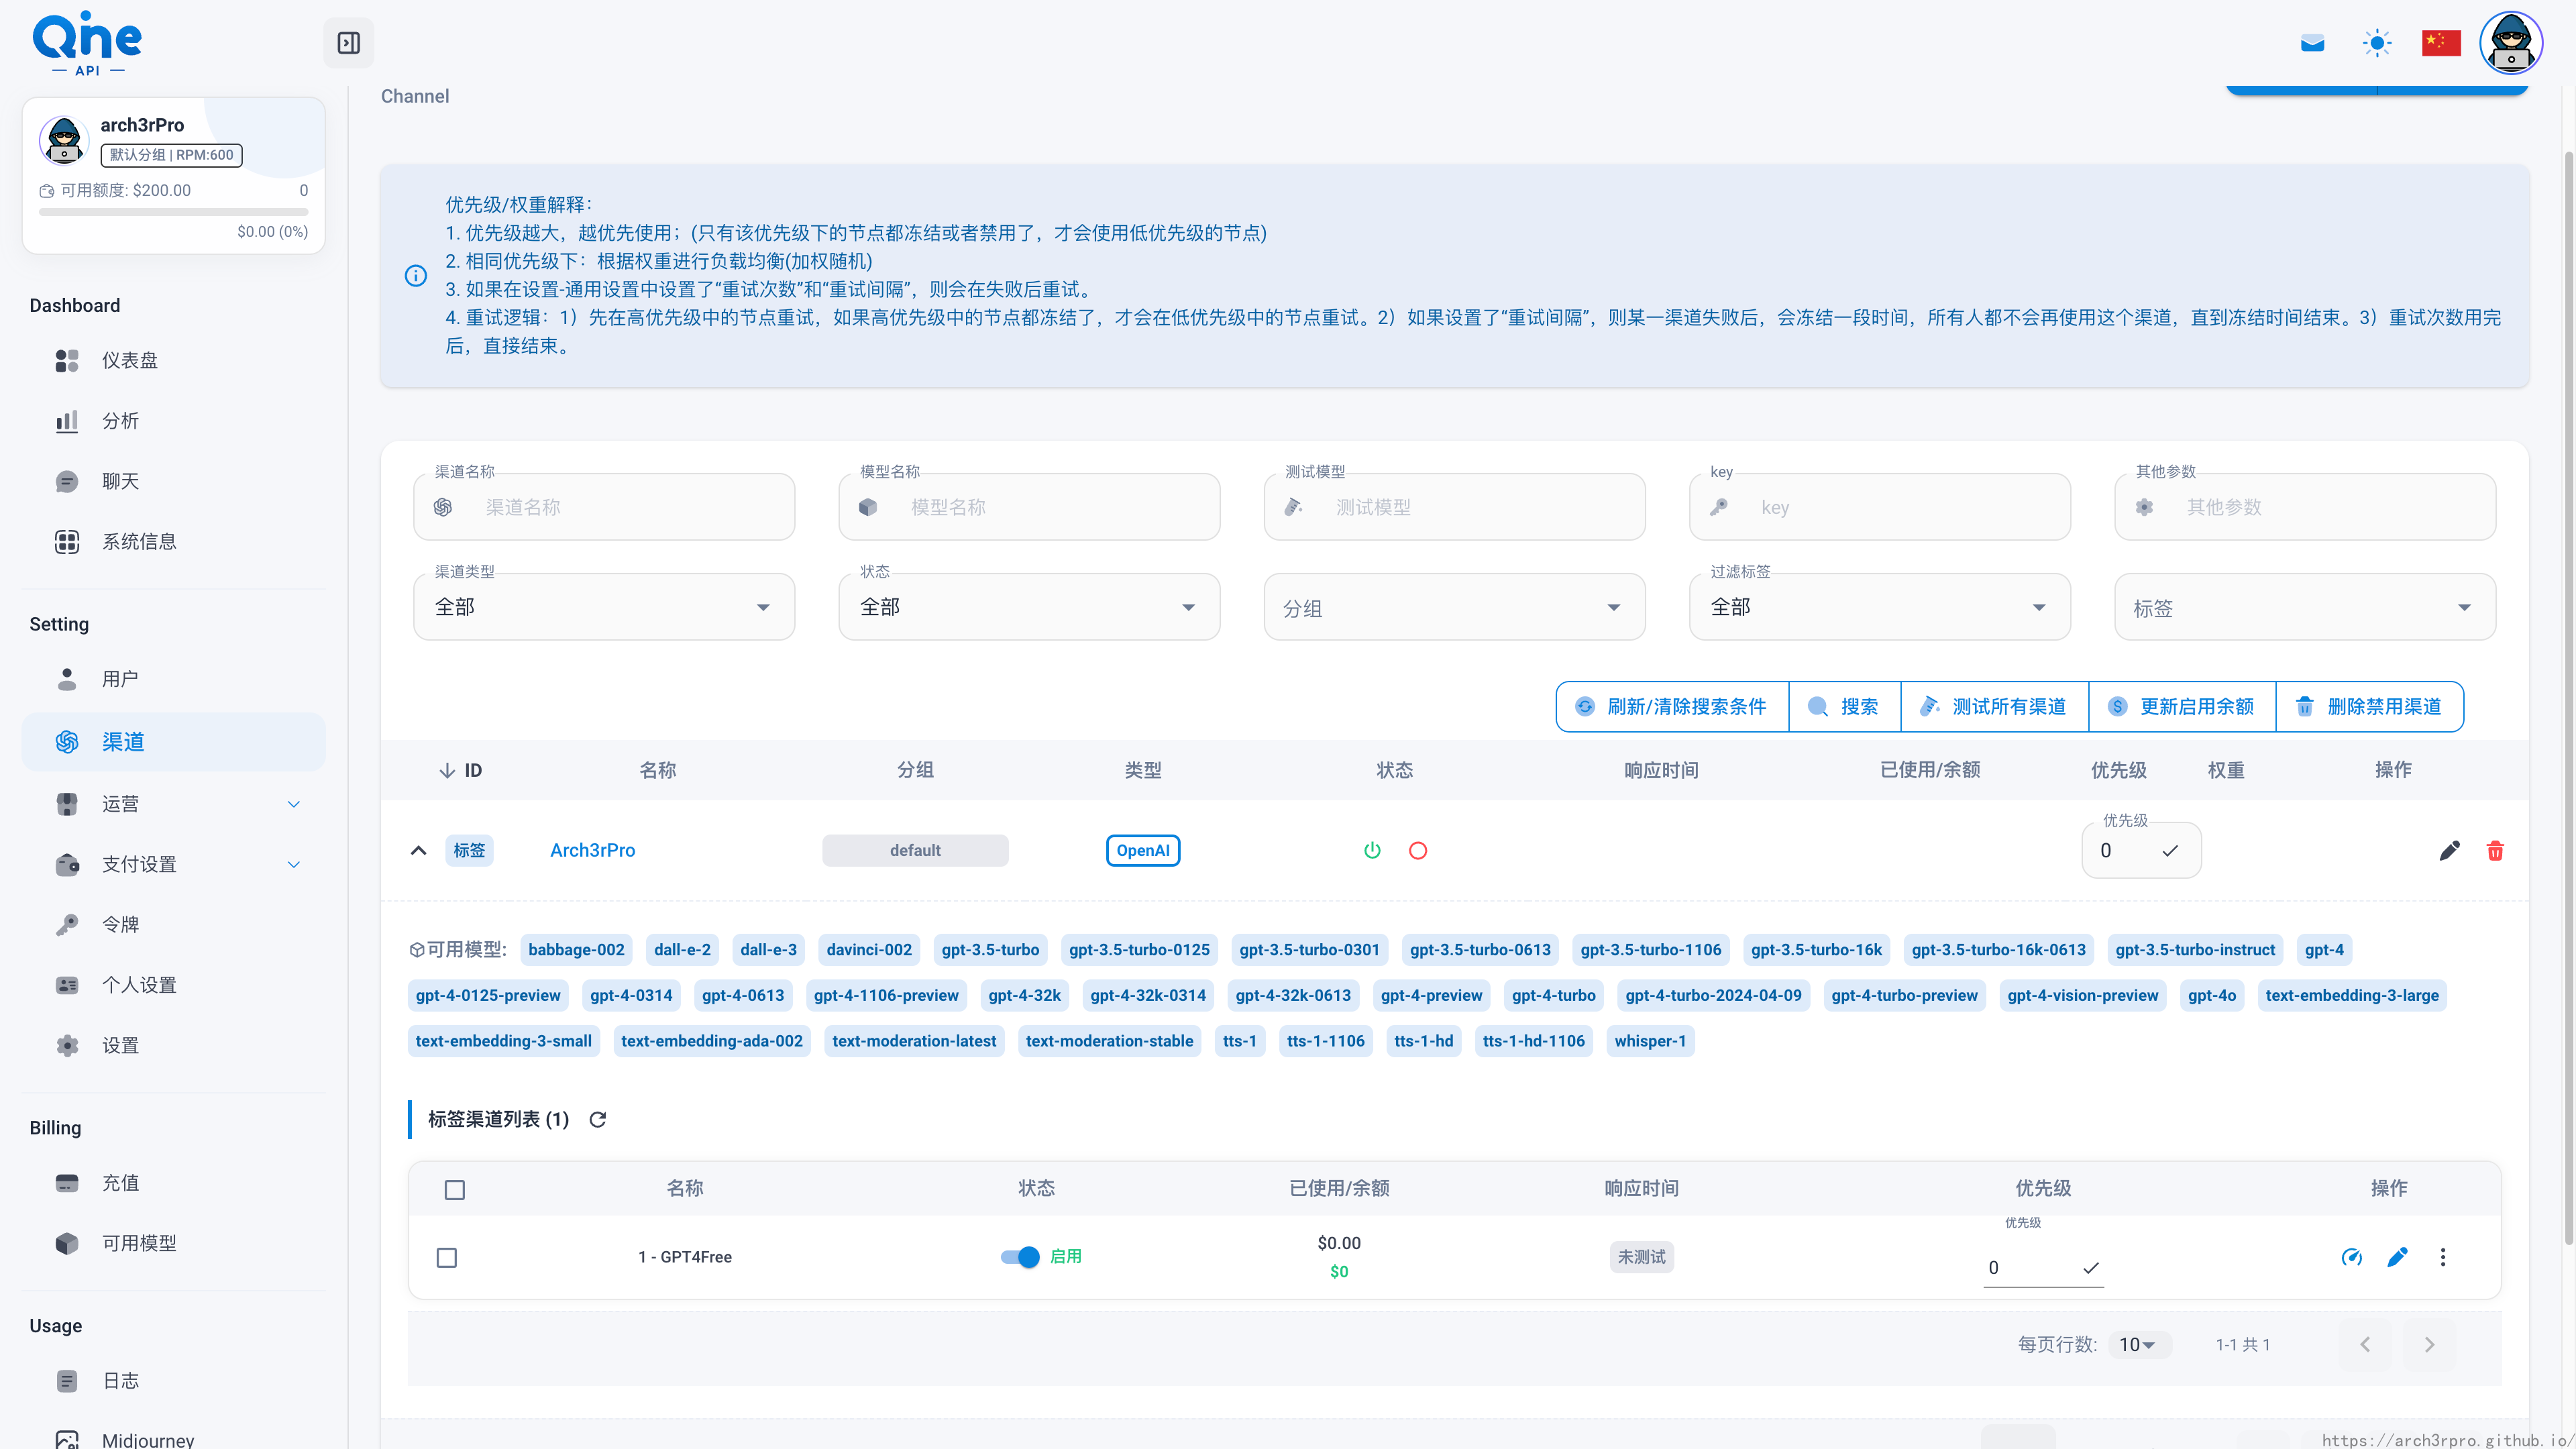Edit Arch3rPro tag with pencil icon
Viewport: 2576px width, 1449px height.
pyautogui.click(x=2449, y=851)
